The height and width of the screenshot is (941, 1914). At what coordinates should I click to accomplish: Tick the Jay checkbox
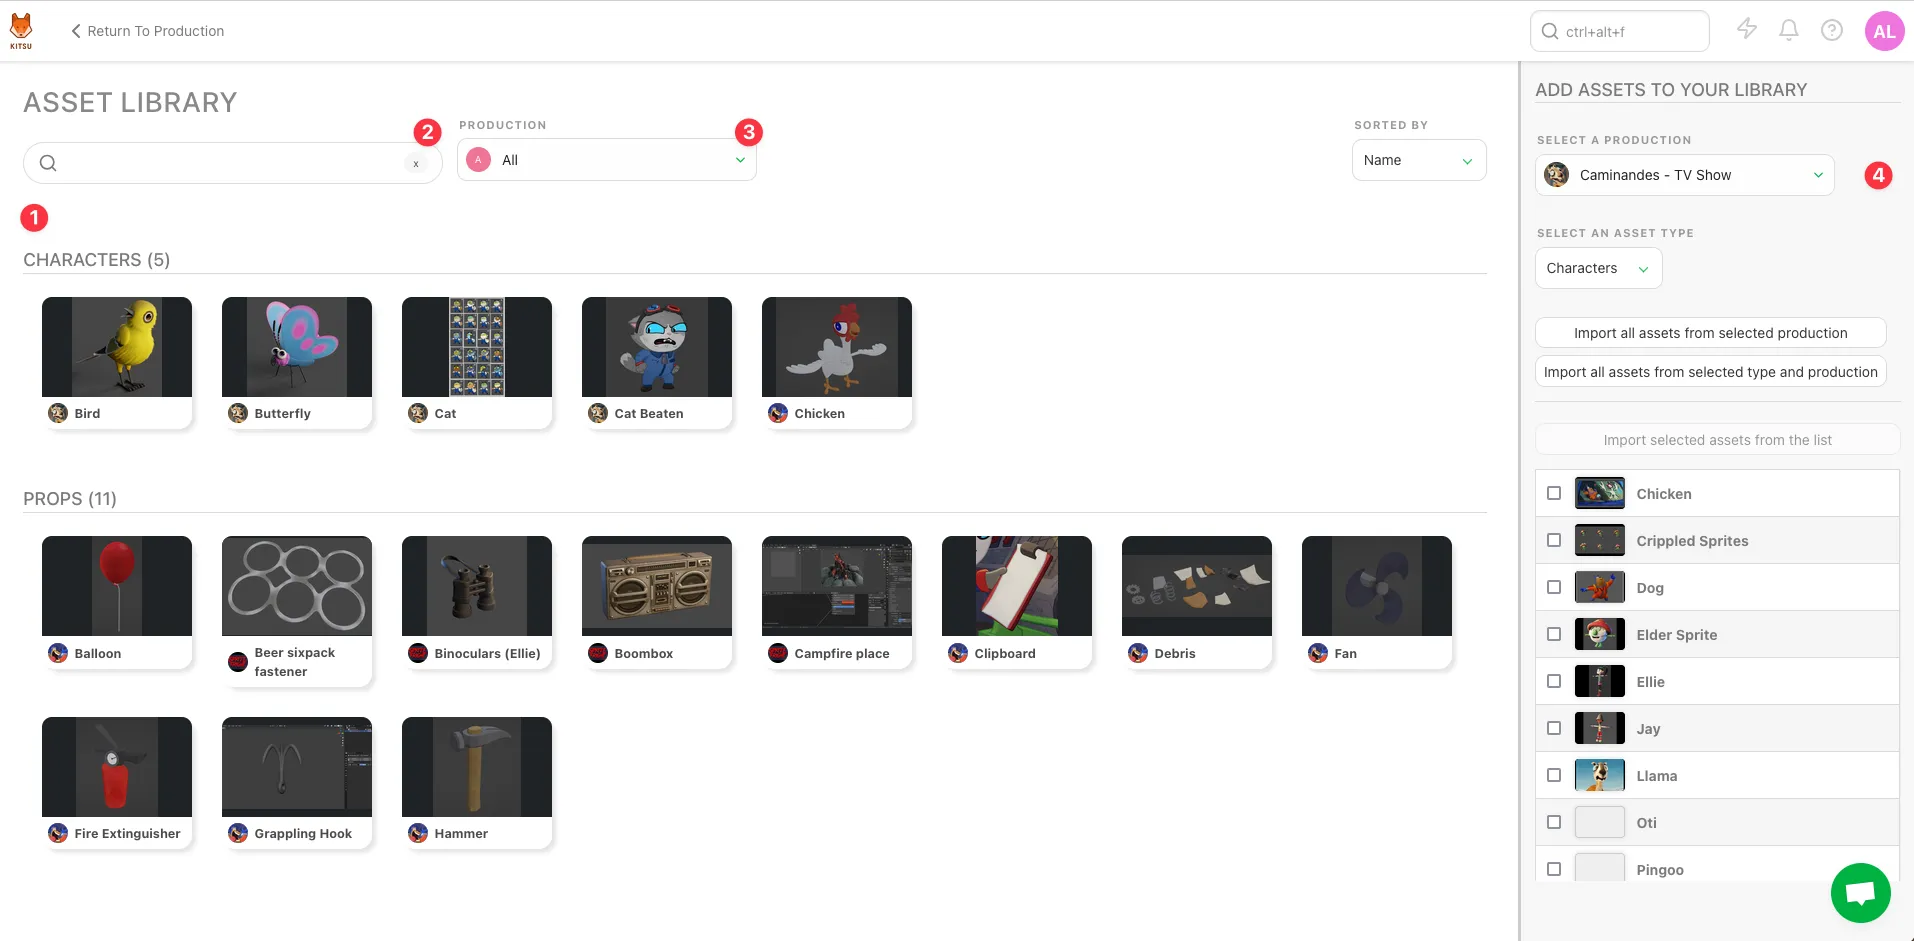pos(1554,728)
